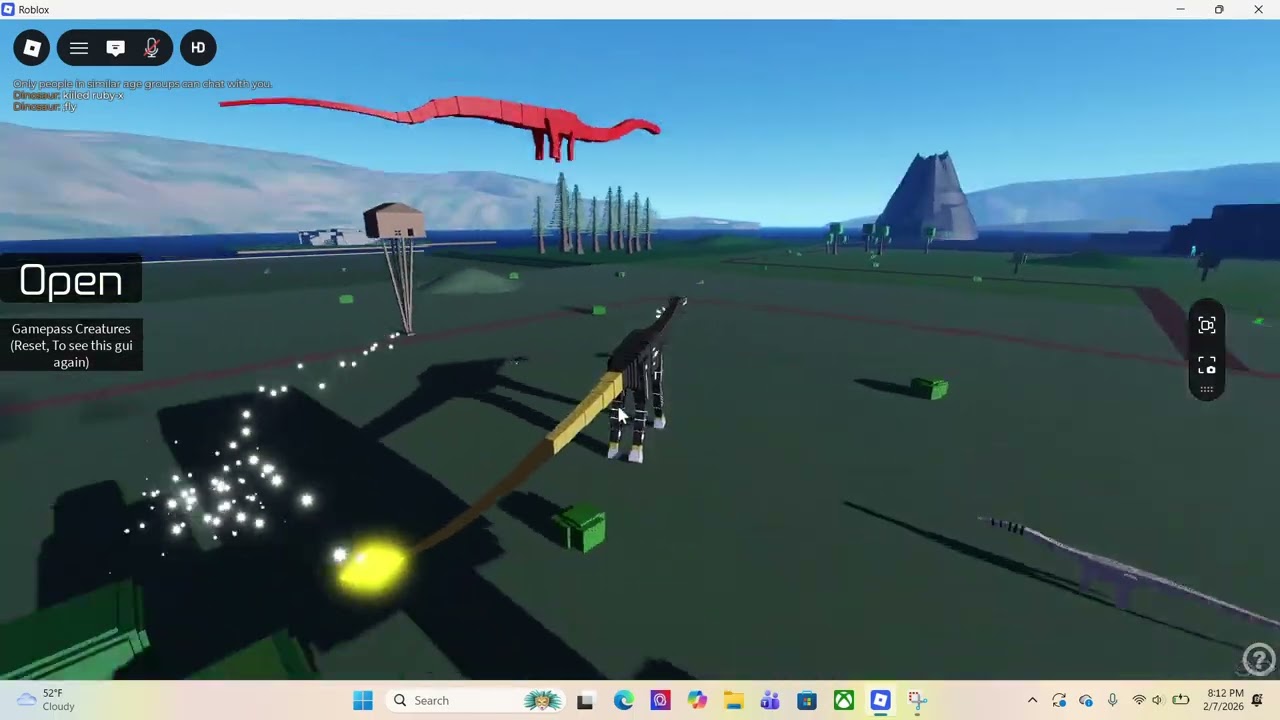
Task: Open the Xbox app from the taskbar
Action: [x=844, y=701]
